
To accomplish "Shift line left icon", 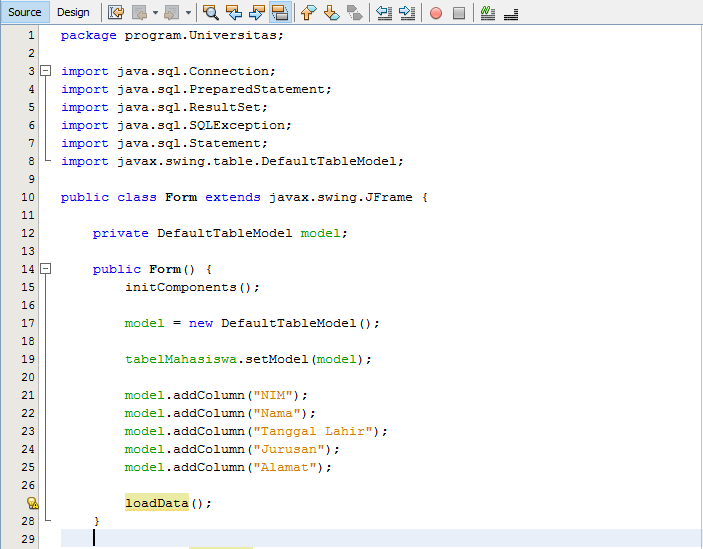I will click(384, 13).
